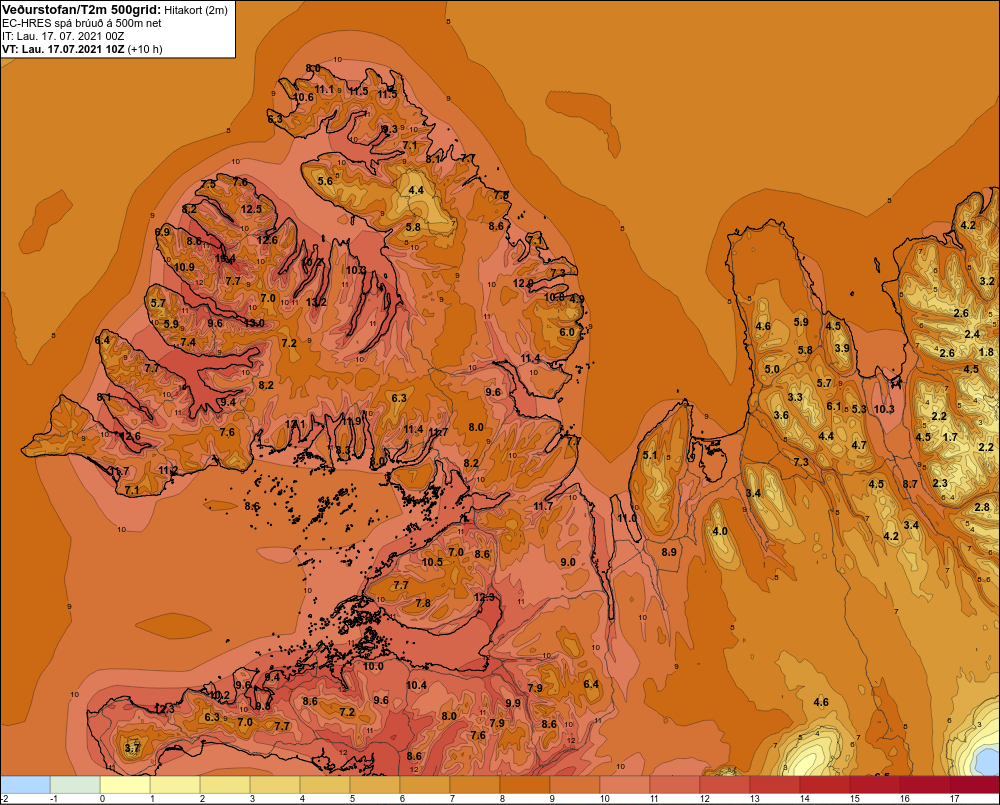Click the 7.5 temperature label
The image size is (1000, 805).
click(x=209, y=184)
